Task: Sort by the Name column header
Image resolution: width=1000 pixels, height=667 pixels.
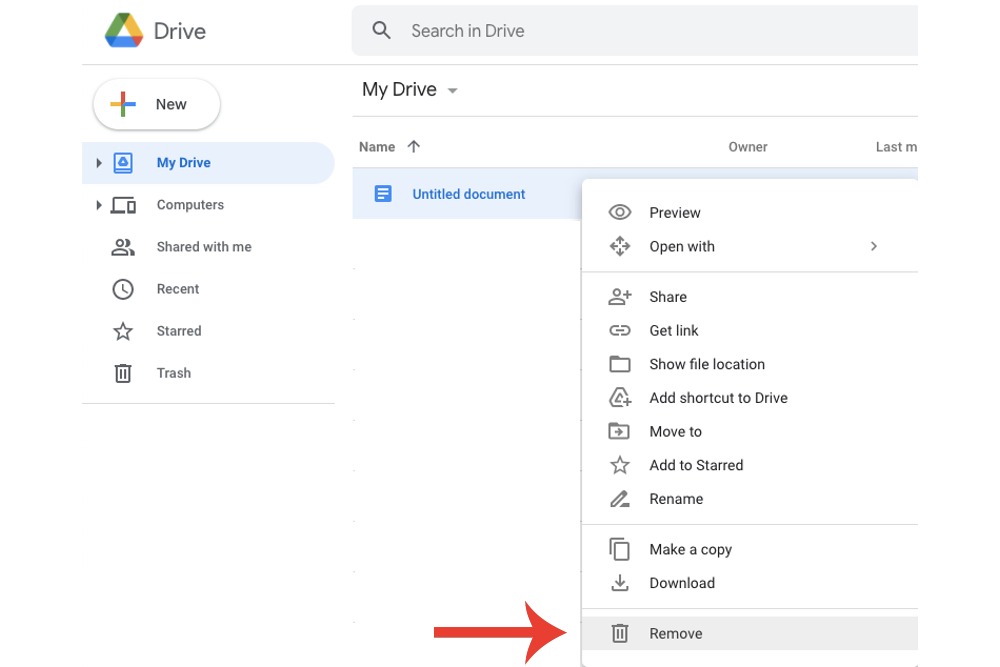Action: (x=377, y=147)
